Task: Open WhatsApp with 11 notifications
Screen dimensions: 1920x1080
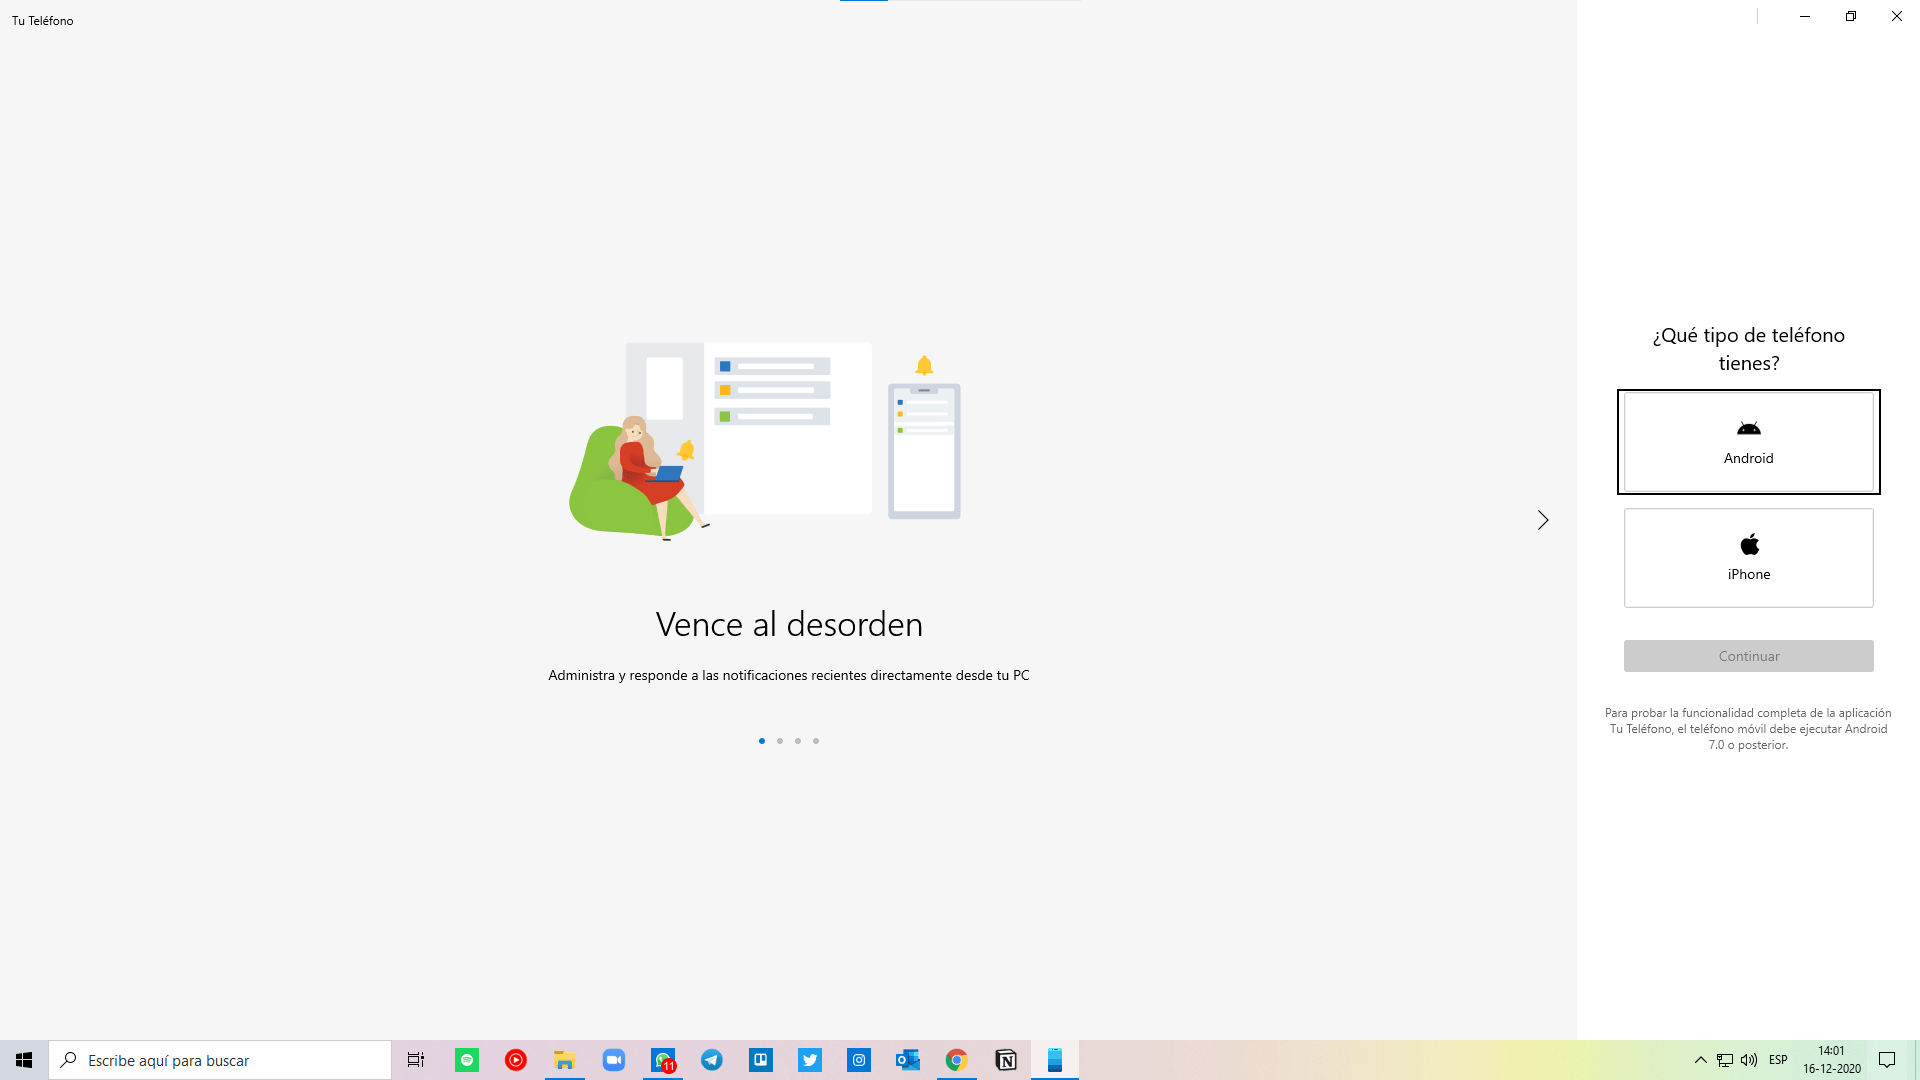Action: point(663,1060)
